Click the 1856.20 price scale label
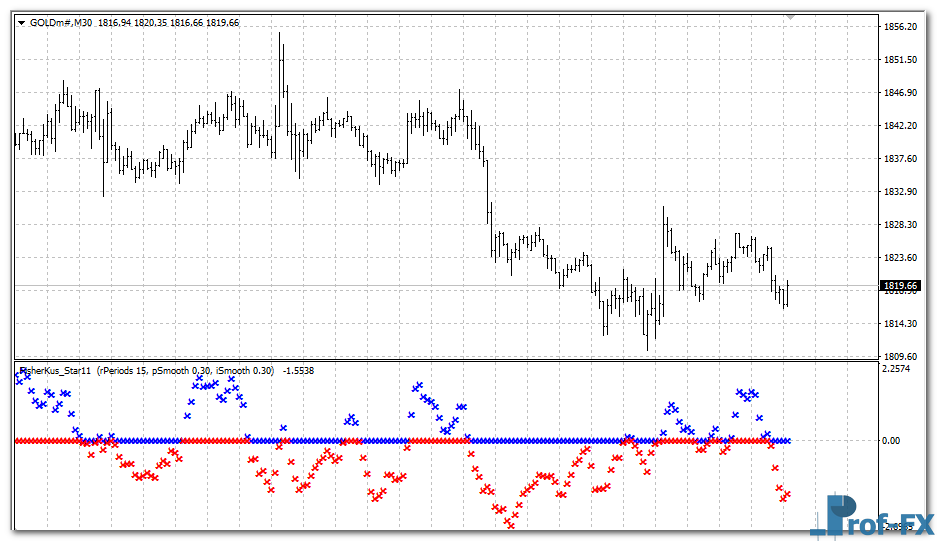 point(901,27)
